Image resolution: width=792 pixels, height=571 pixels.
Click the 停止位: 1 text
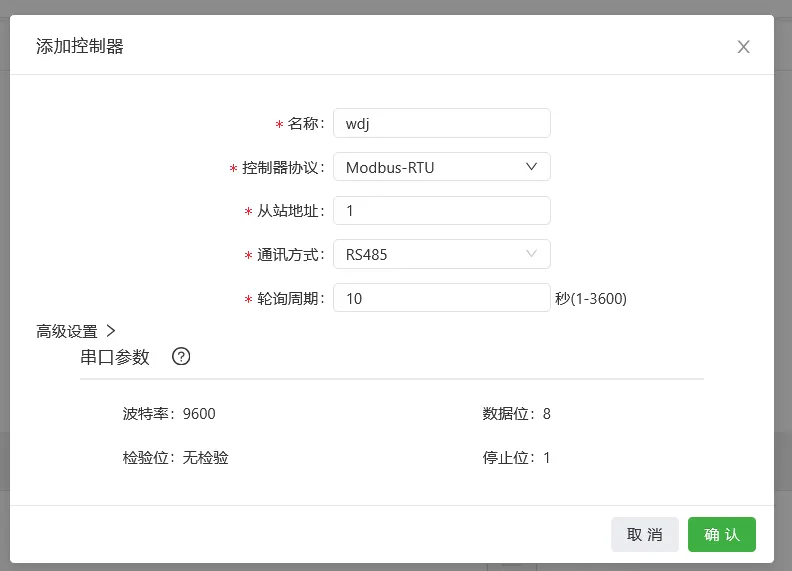tap(516, 458)
